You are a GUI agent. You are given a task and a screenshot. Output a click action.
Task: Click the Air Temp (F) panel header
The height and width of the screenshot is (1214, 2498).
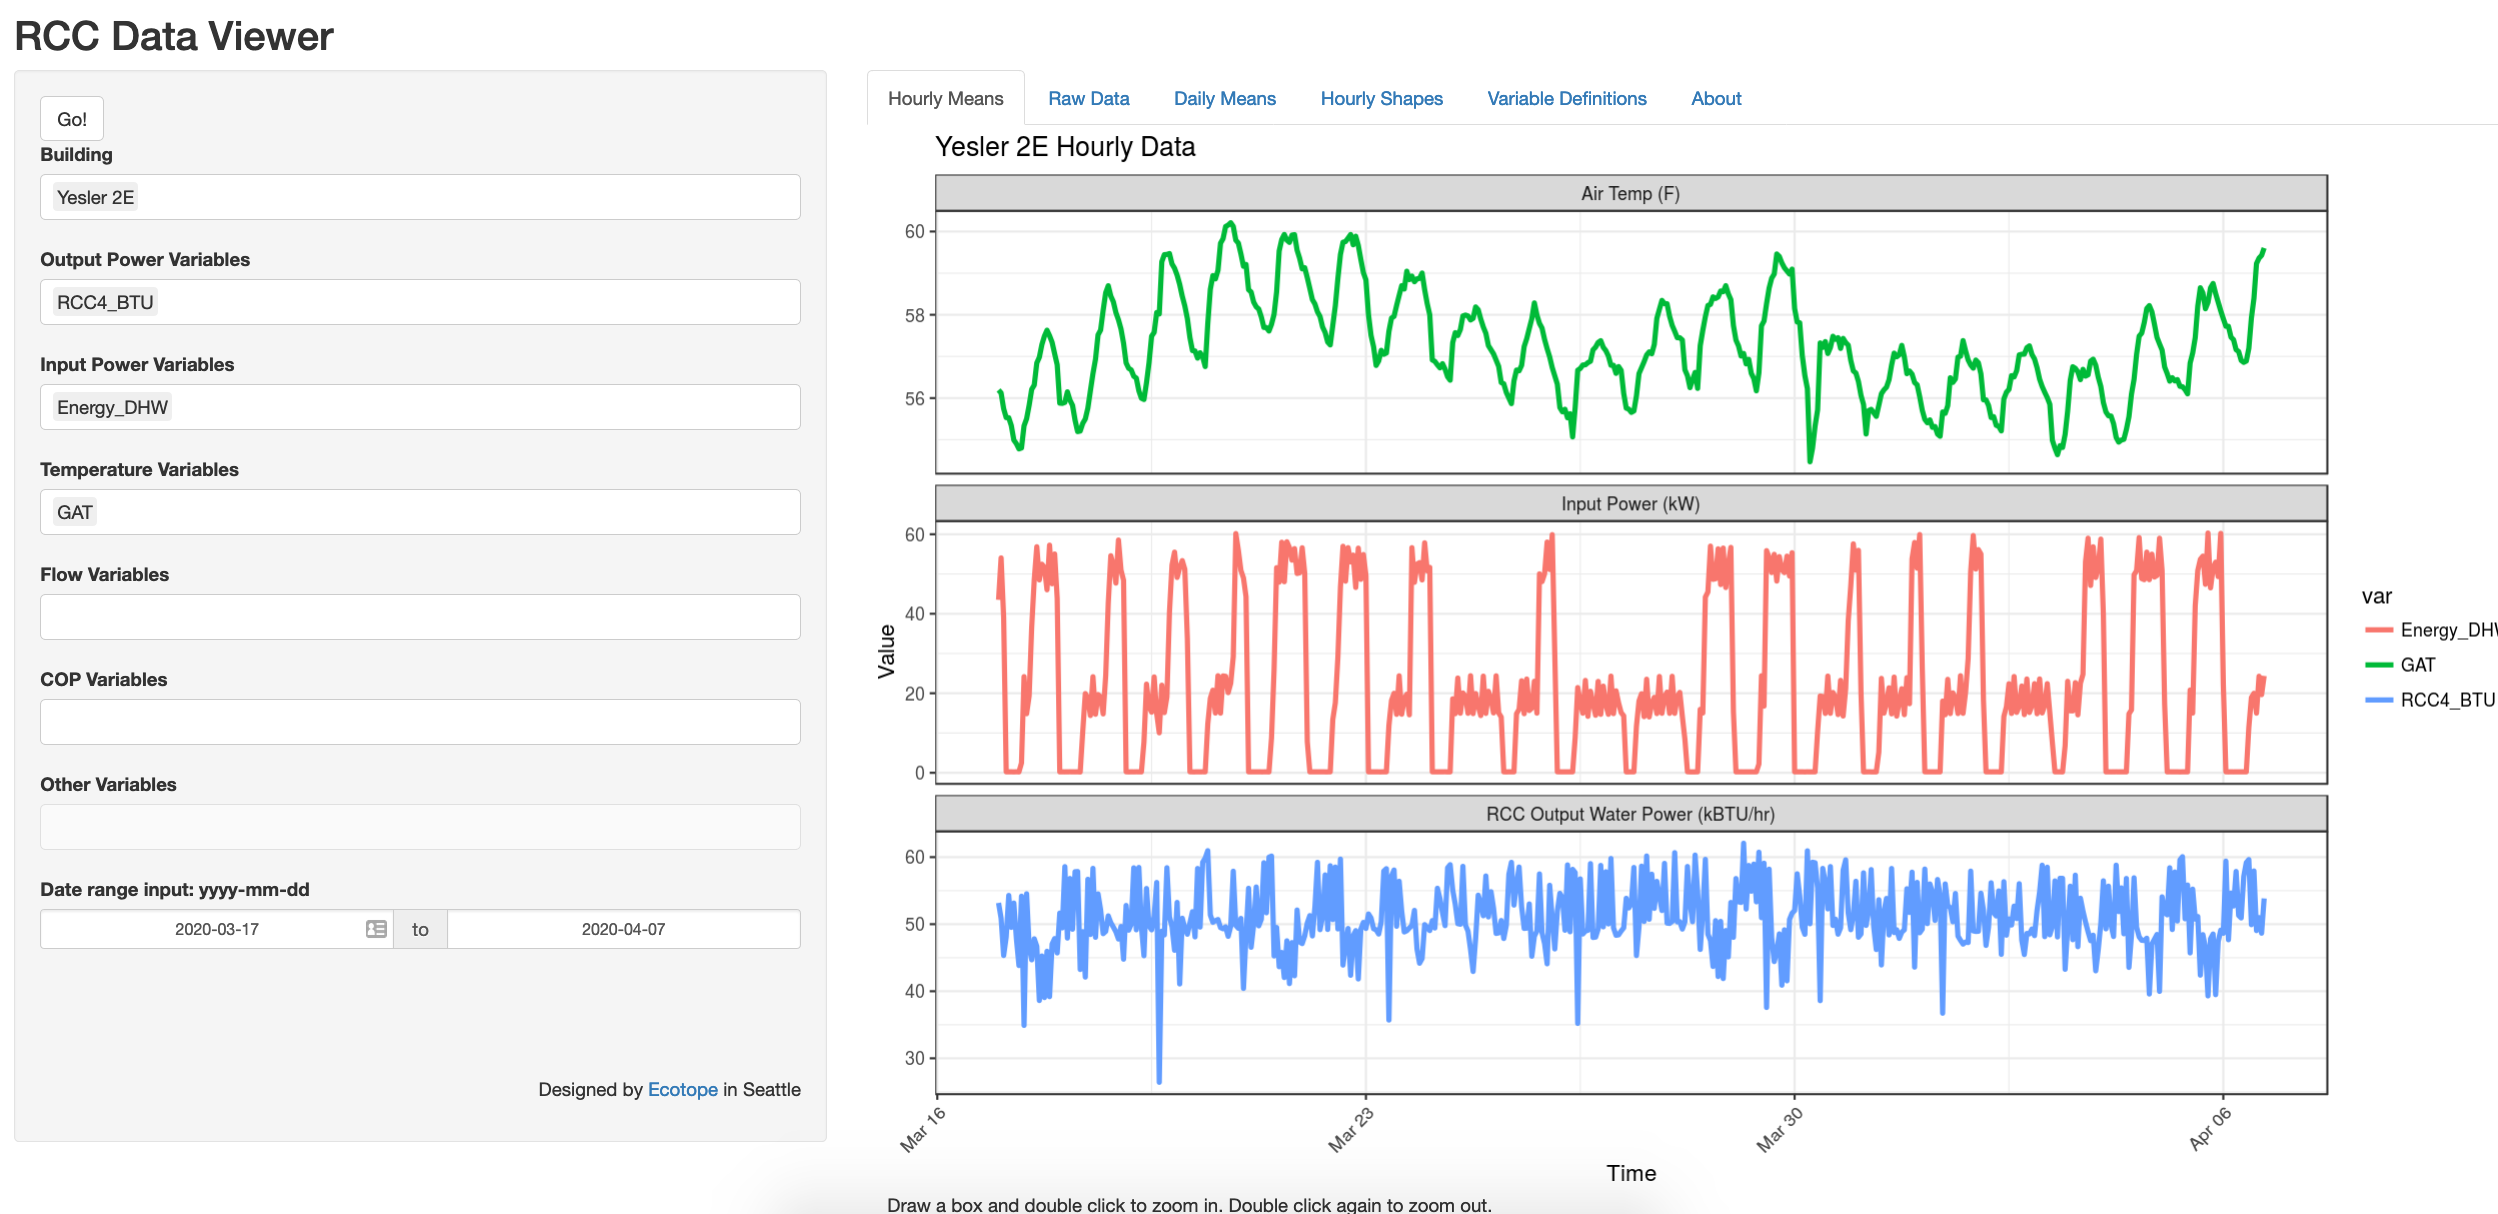click(x=1630, y=193)
